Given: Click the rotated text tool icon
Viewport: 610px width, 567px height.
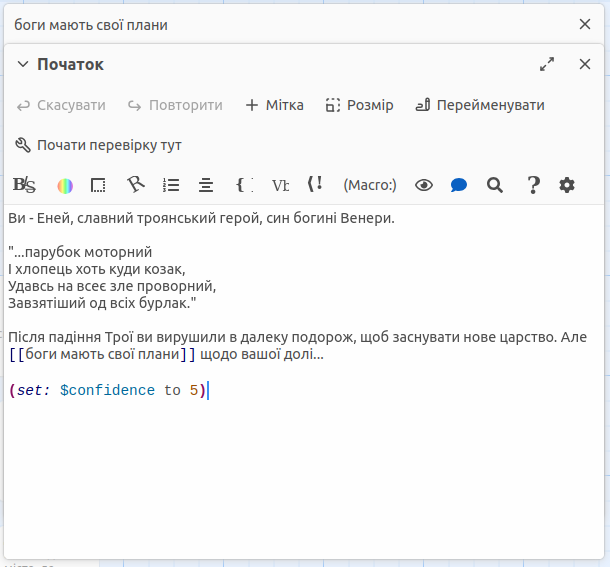Looking at the screenshot, I should pos(135,185).
